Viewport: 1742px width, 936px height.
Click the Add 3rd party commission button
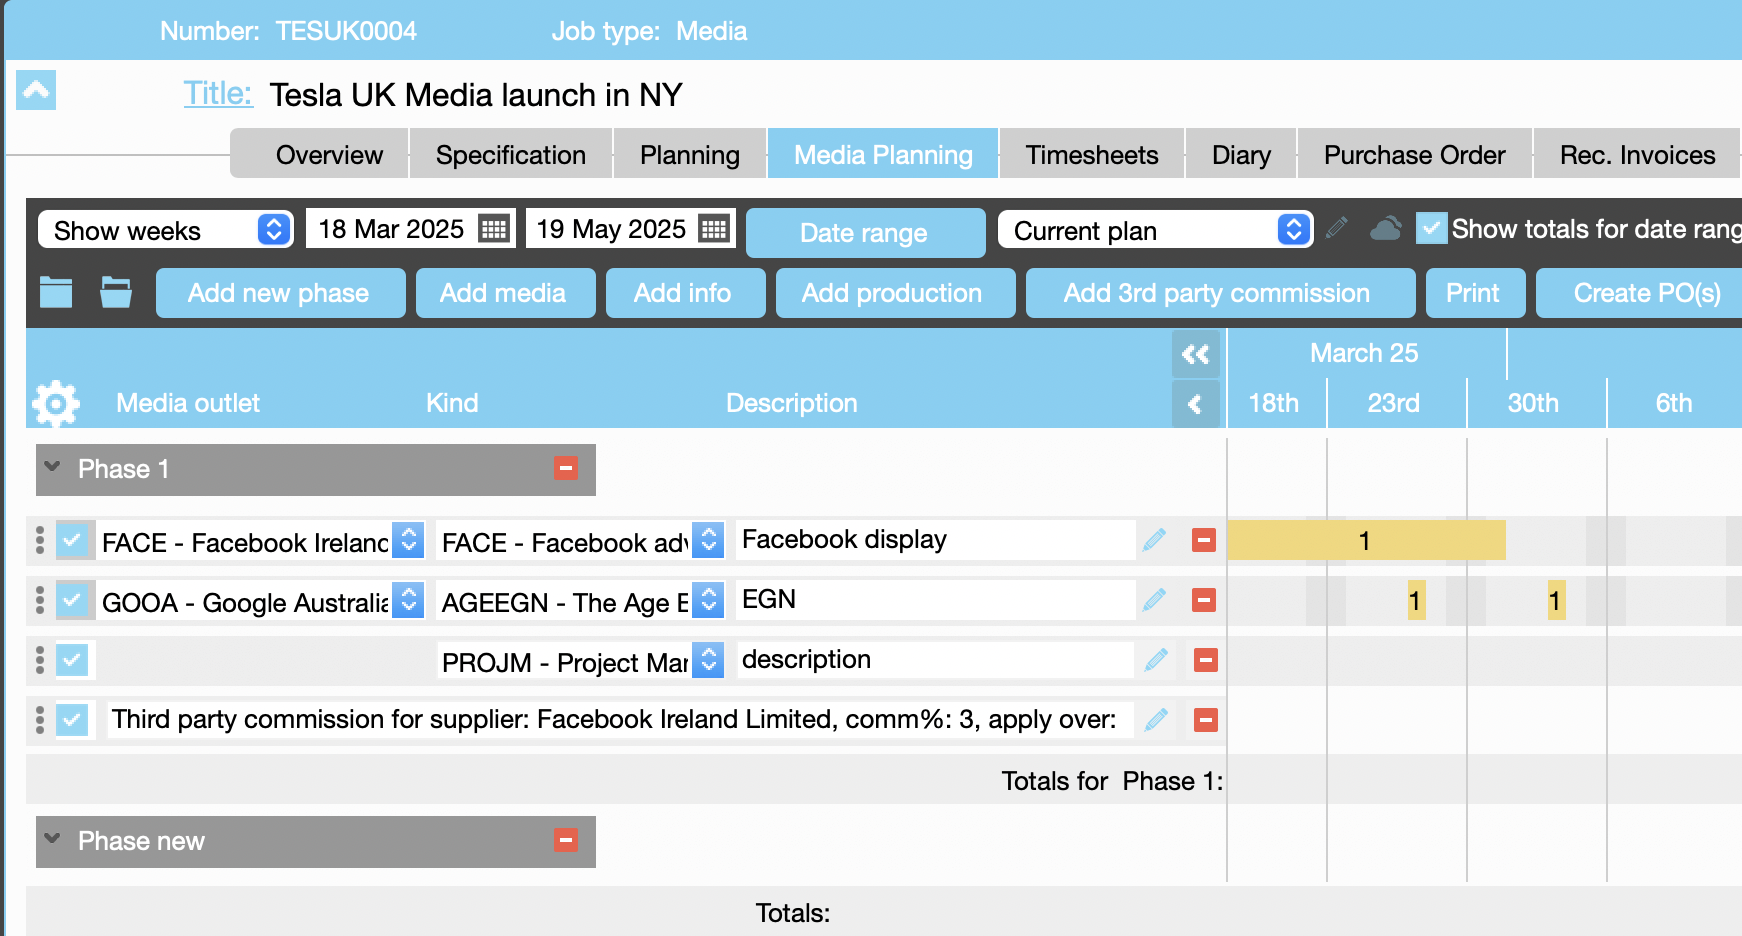pyautogui.click(x=1220, y=292)
